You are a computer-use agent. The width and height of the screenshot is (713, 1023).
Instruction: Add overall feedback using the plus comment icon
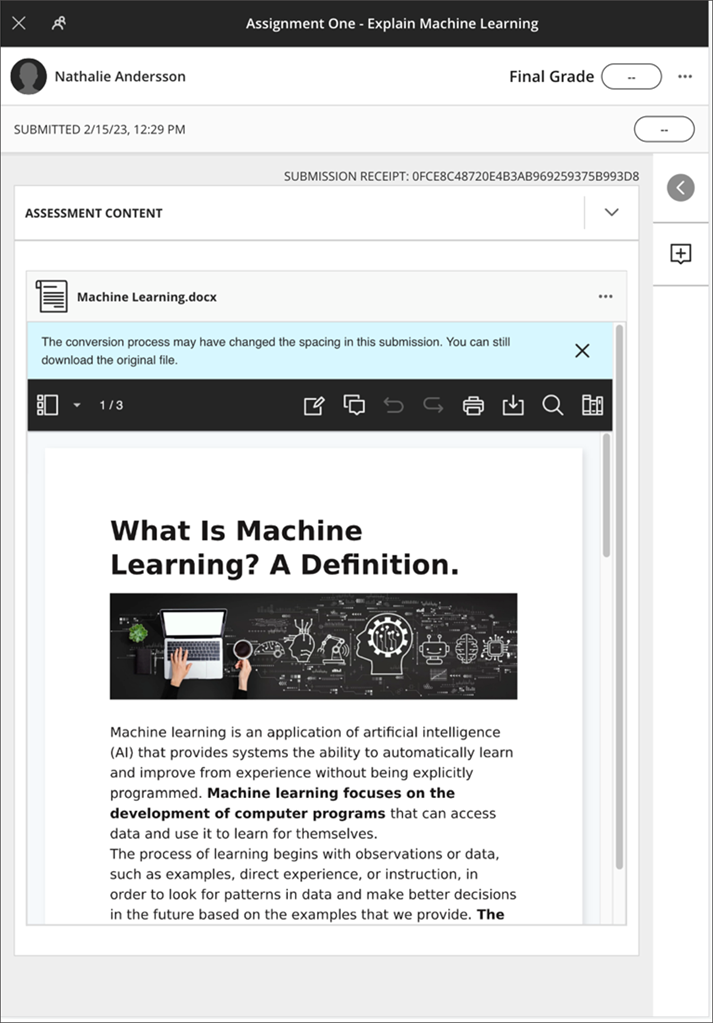coord(681,254)
